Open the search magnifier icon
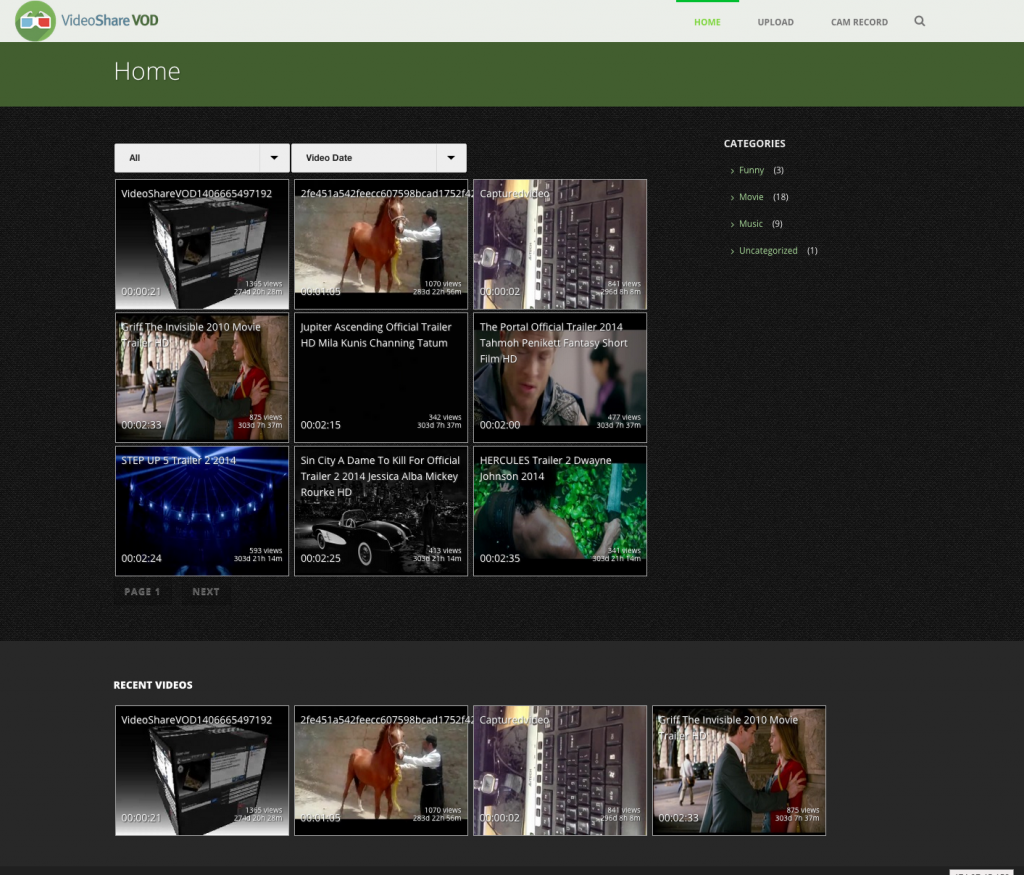The image size is (1024, 875). click(920, 21)
